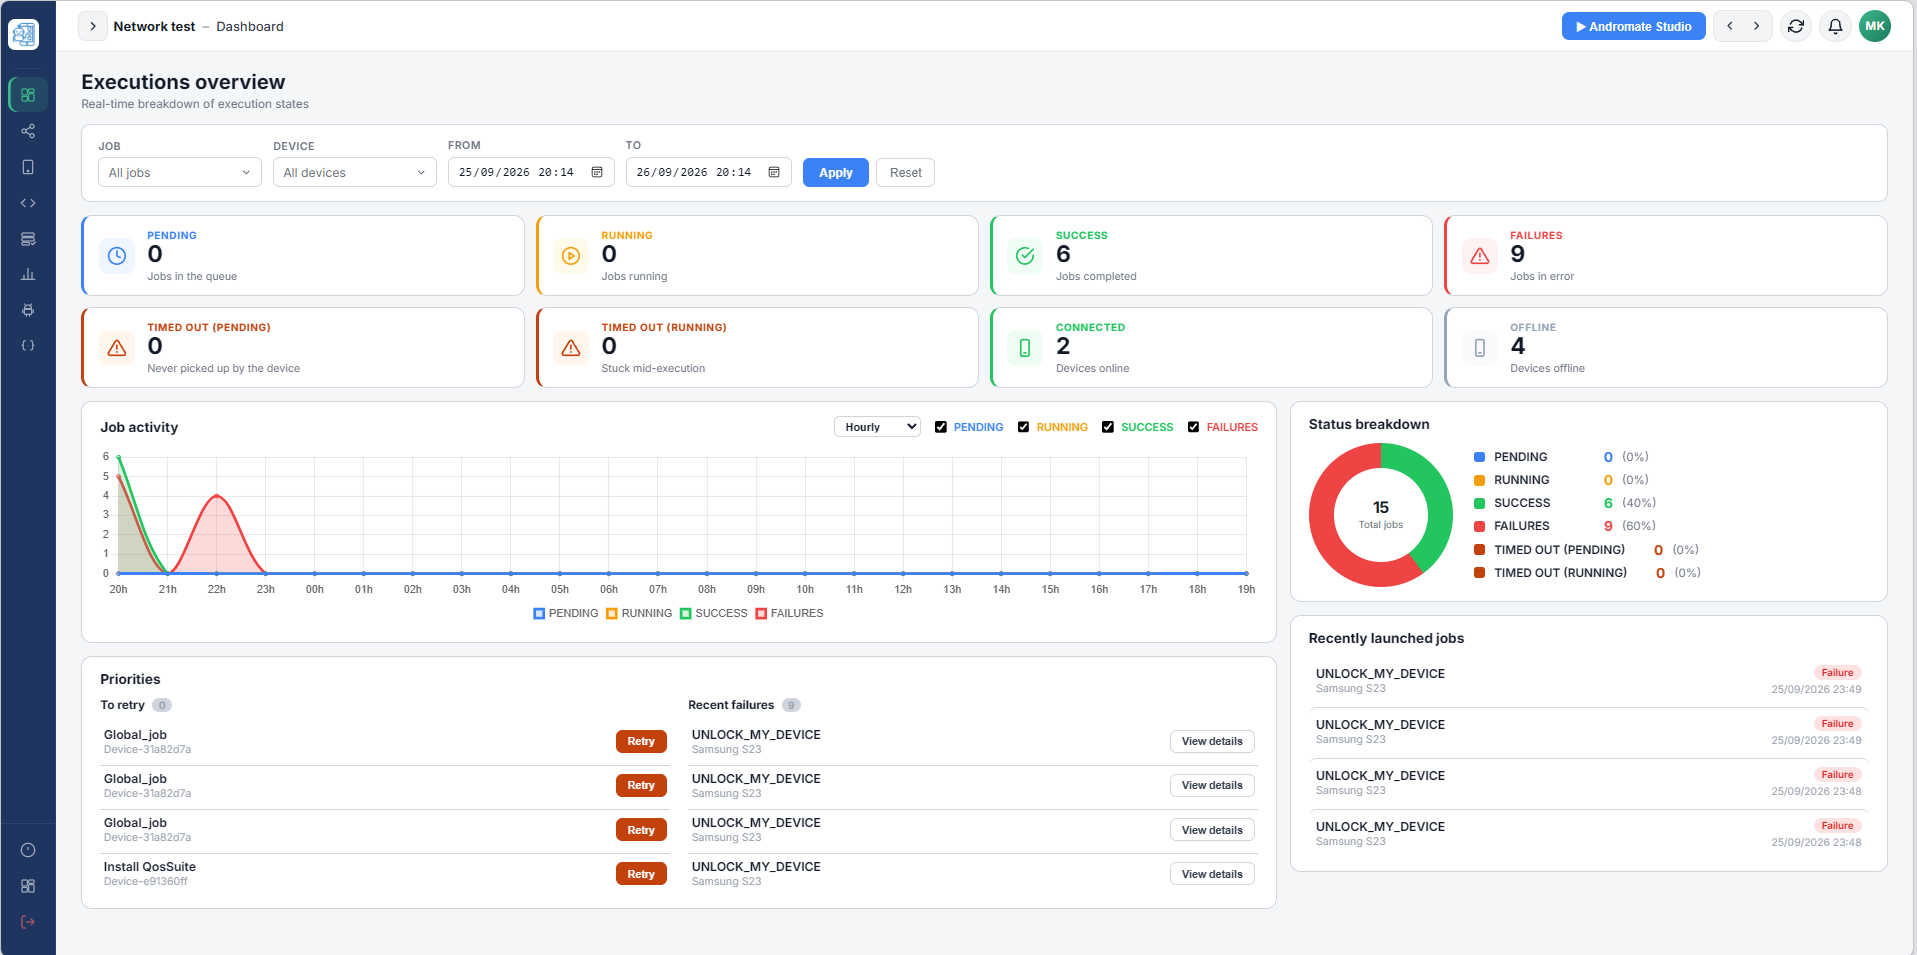Open the curly braces sidebar icon
Image resolution: width=1917 pixels, height=955 pixels.
[28, 345]
